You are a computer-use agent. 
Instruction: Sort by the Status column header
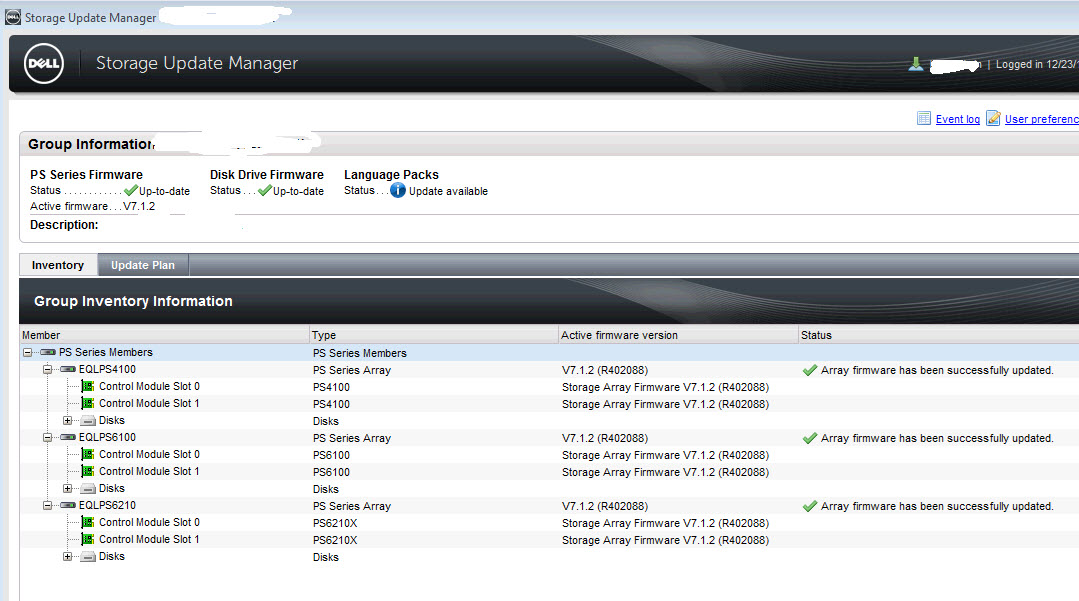(939, 335)
